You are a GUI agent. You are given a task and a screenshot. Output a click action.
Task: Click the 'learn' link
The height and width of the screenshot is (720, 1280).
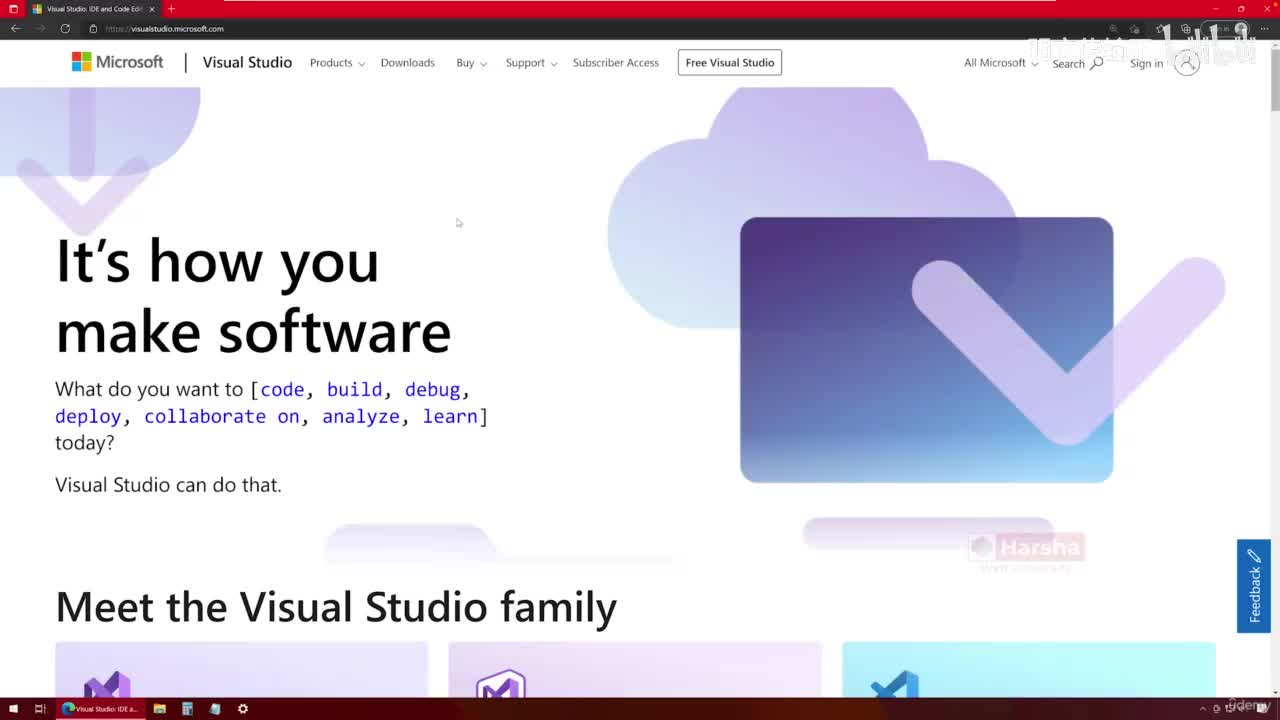[450, 416]
